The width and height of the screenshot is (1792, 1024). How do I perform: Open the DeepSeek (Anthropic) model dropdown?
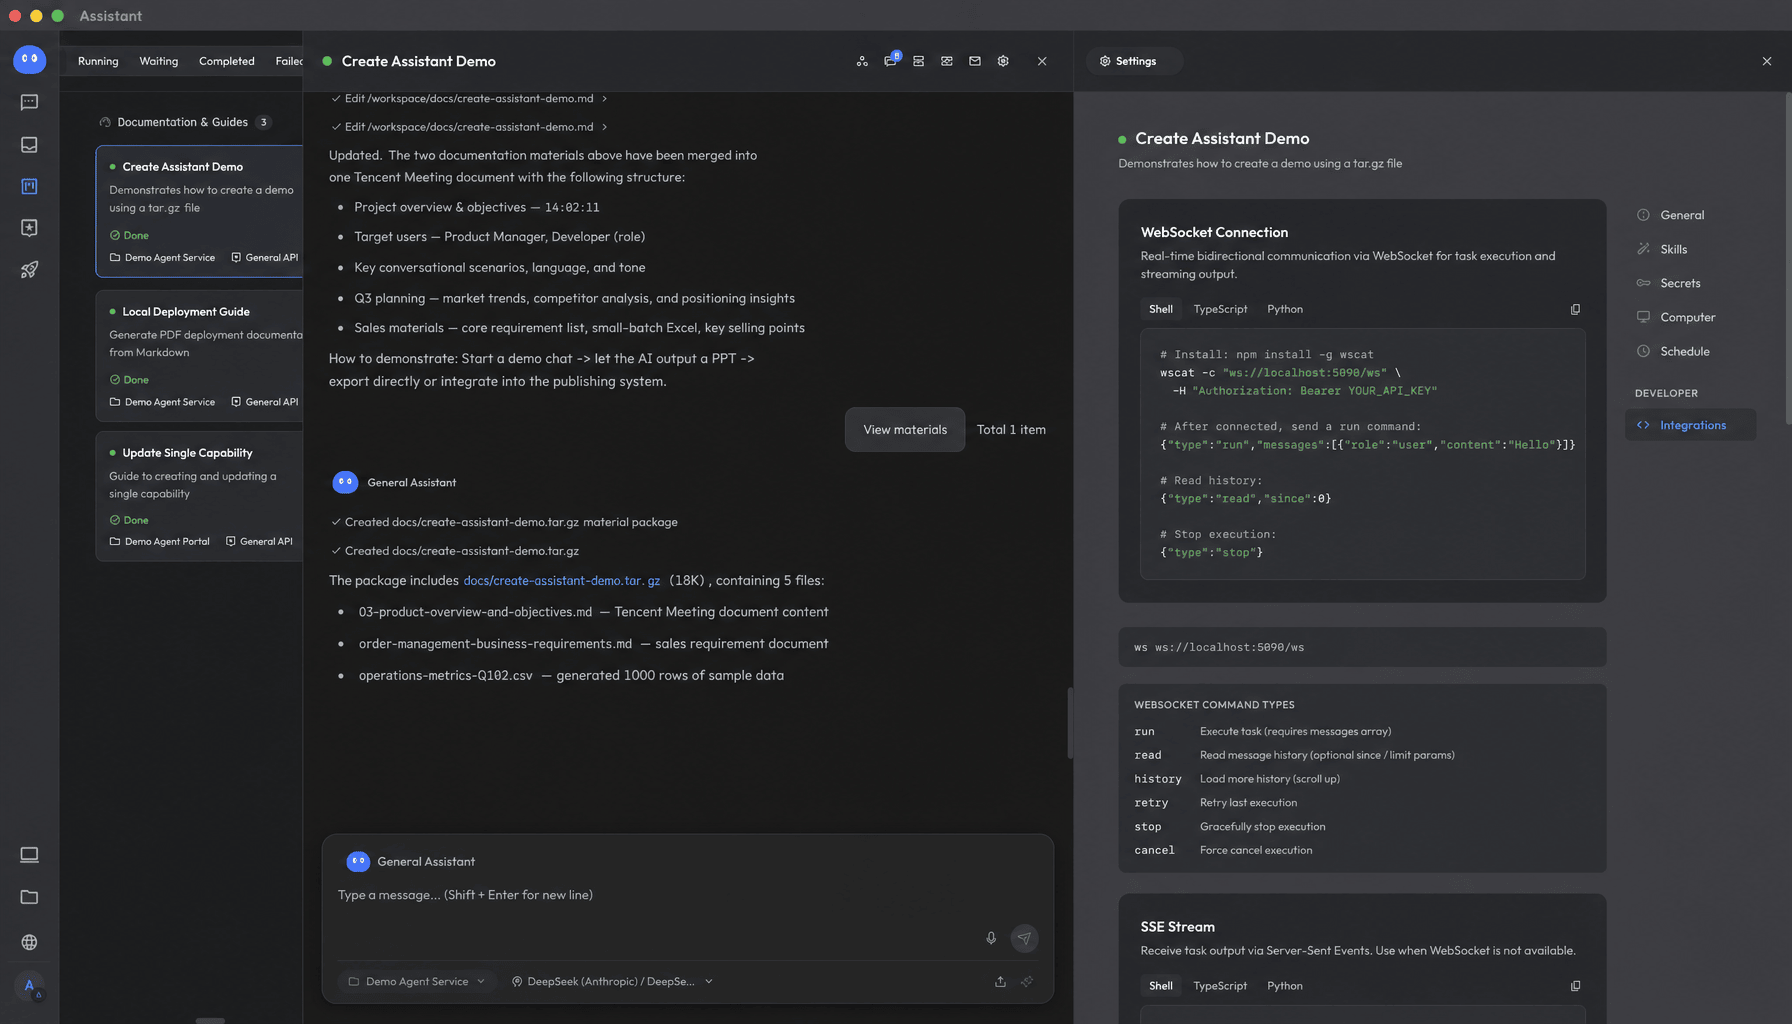pyautogui.click(x=611, y=982)
